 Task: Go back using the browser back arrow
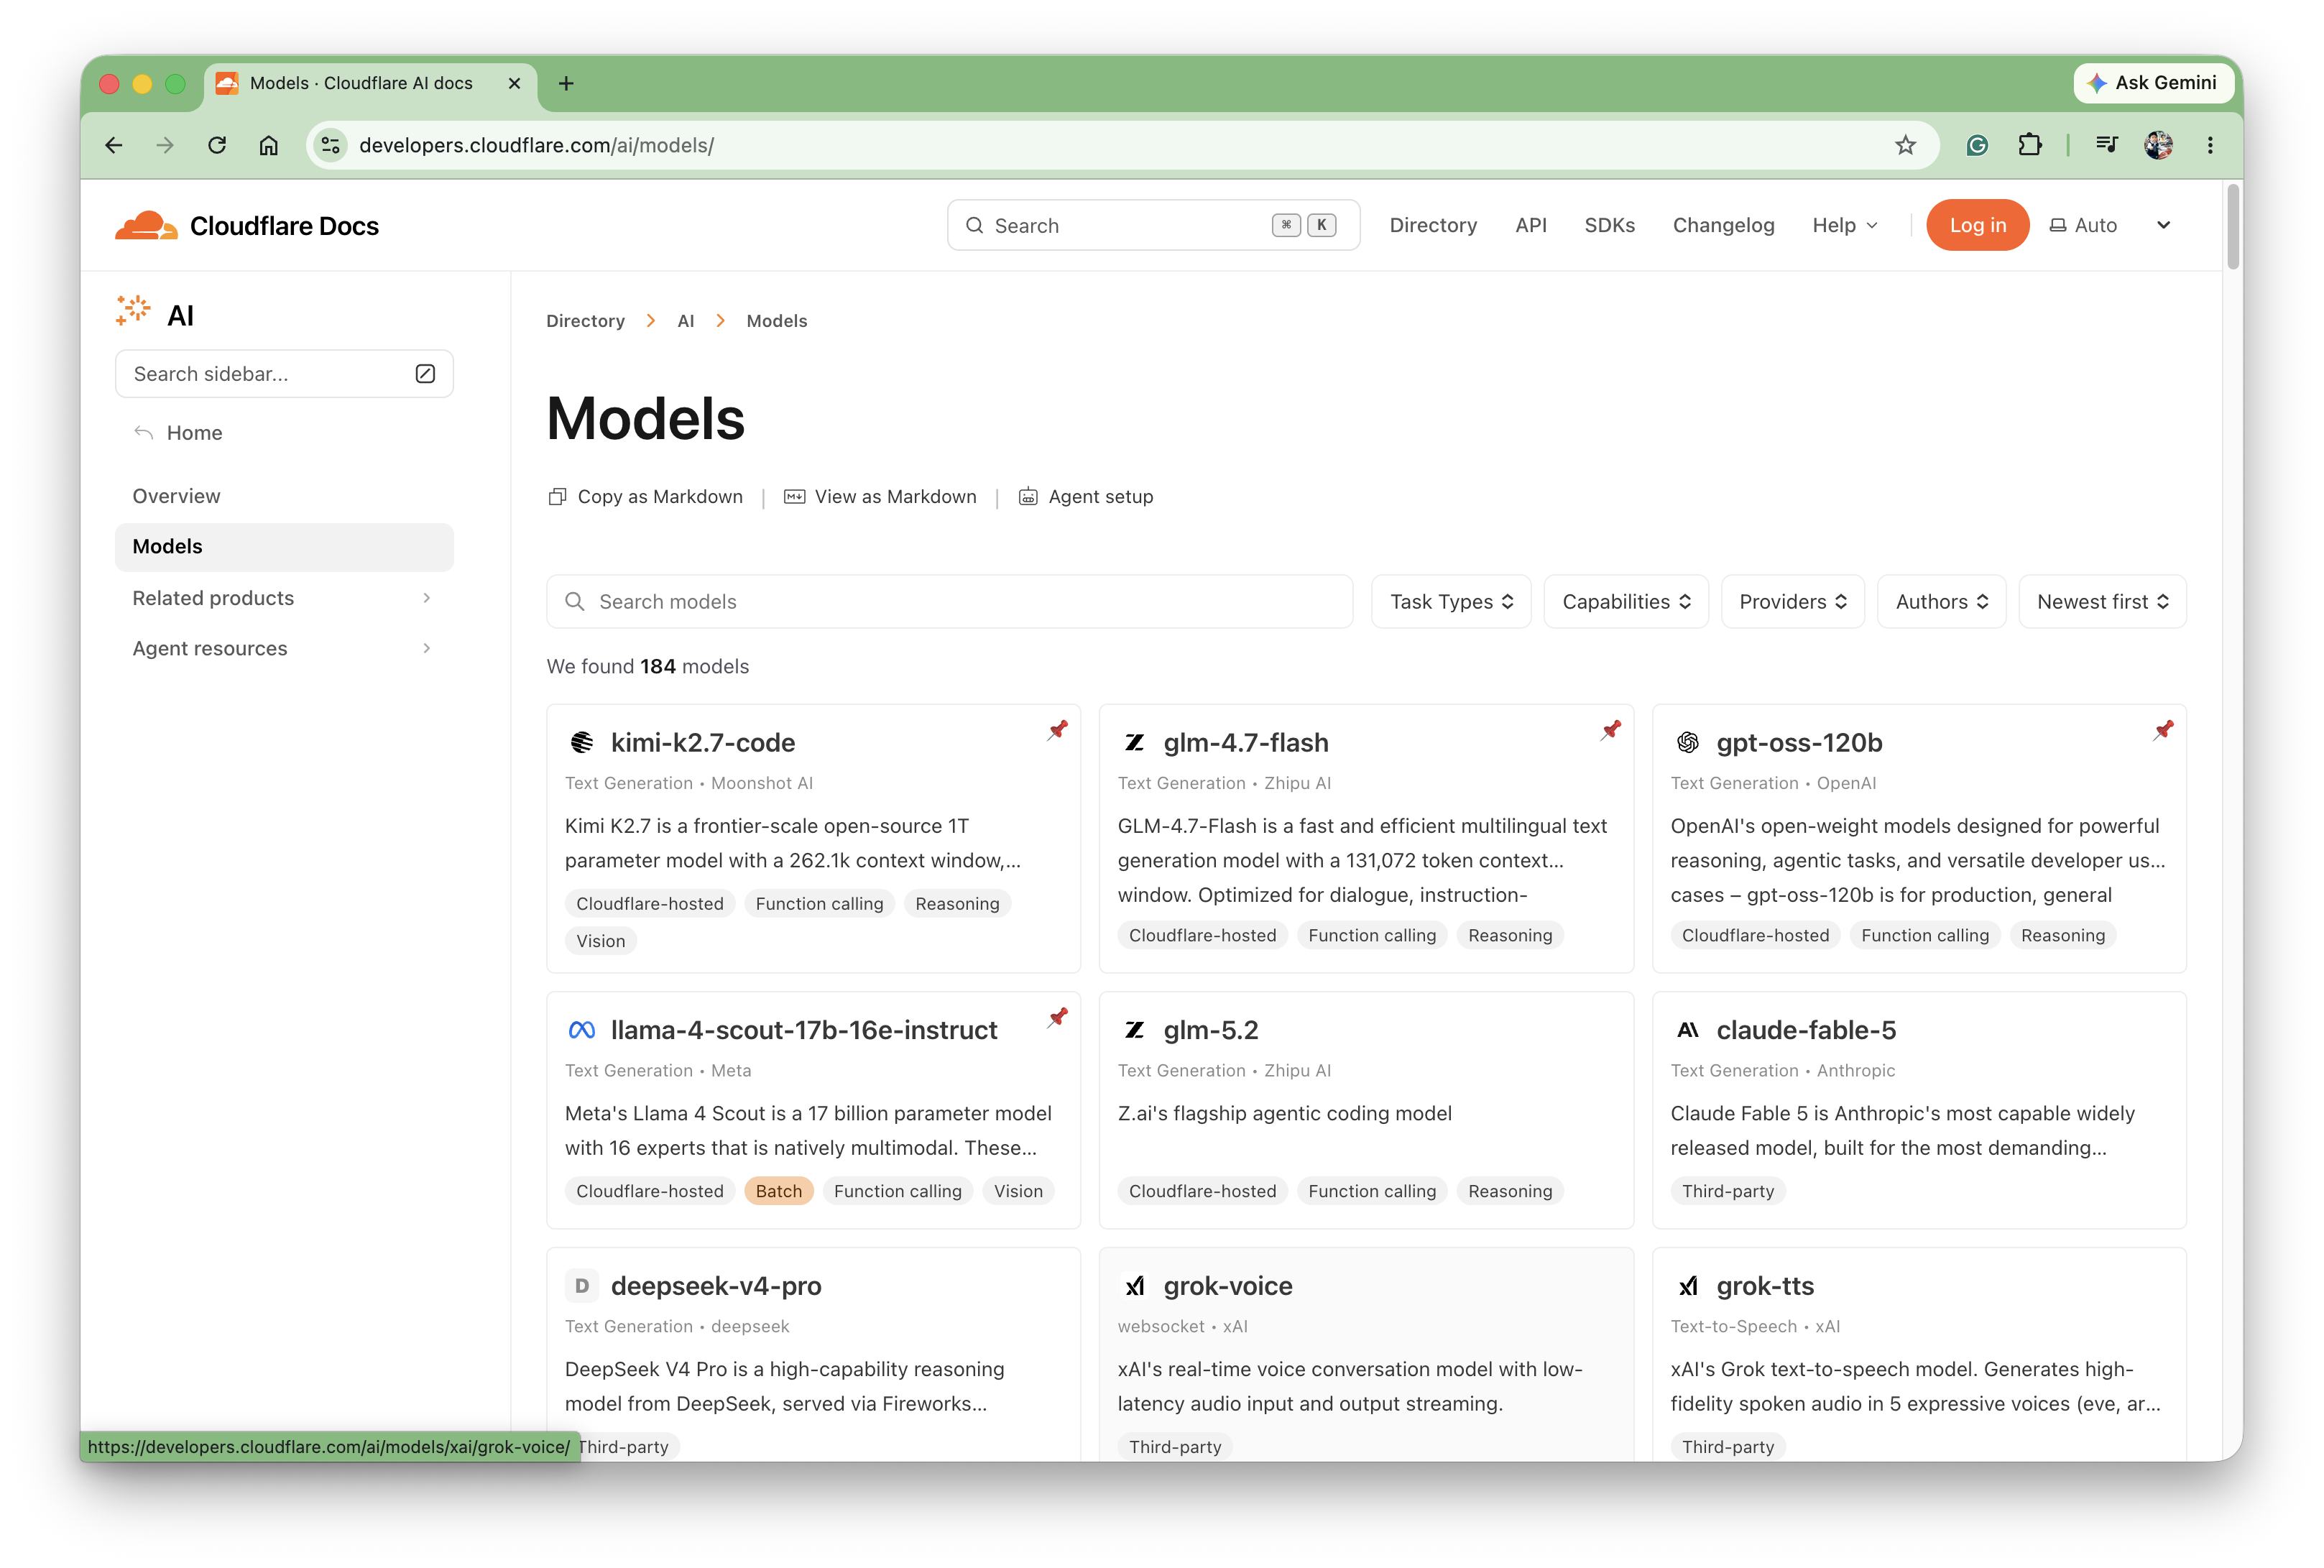[x=114, y=145]
